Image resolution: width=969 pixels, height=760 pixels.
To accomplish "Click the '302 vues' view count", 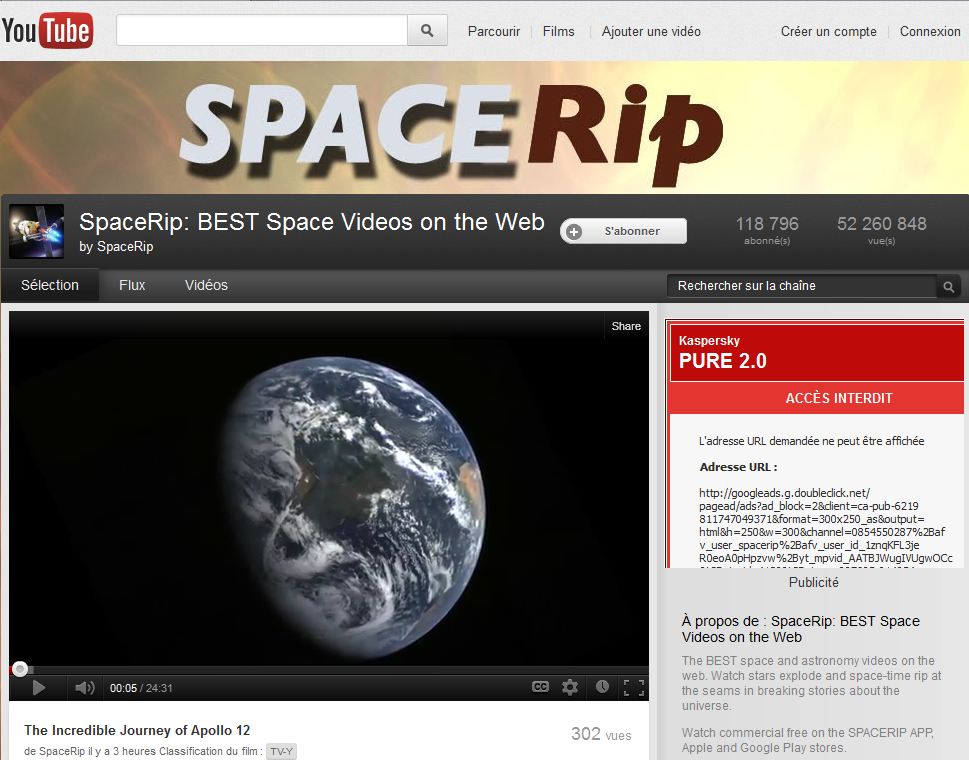I will pos(601,734).
